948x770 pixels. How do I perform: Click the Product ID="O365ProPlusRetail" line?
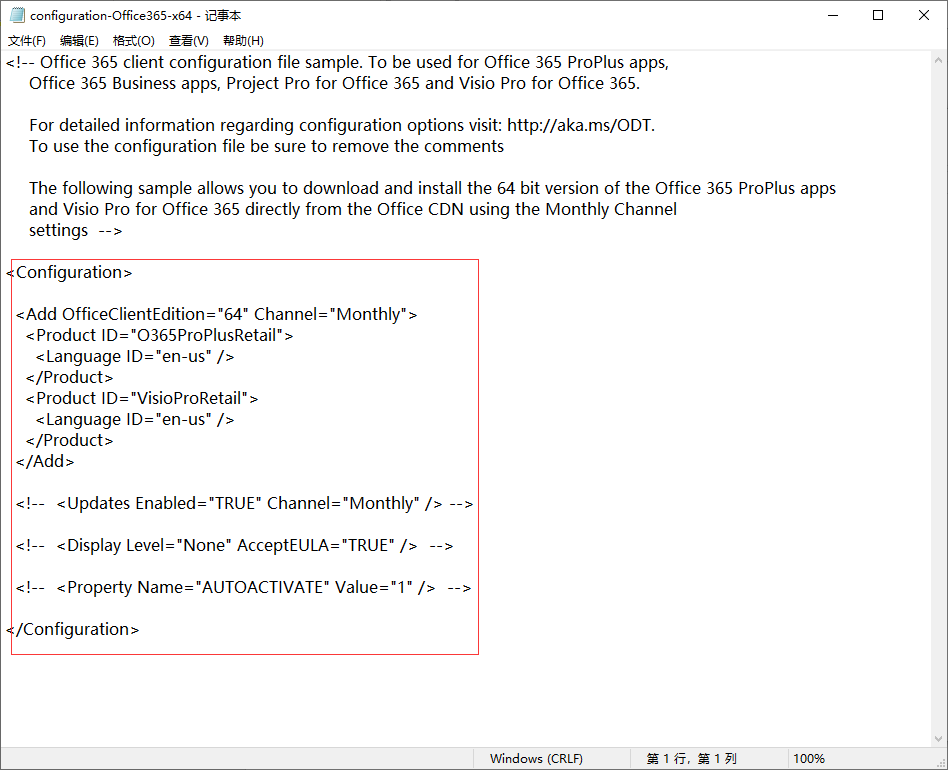(x=159, y=335)
